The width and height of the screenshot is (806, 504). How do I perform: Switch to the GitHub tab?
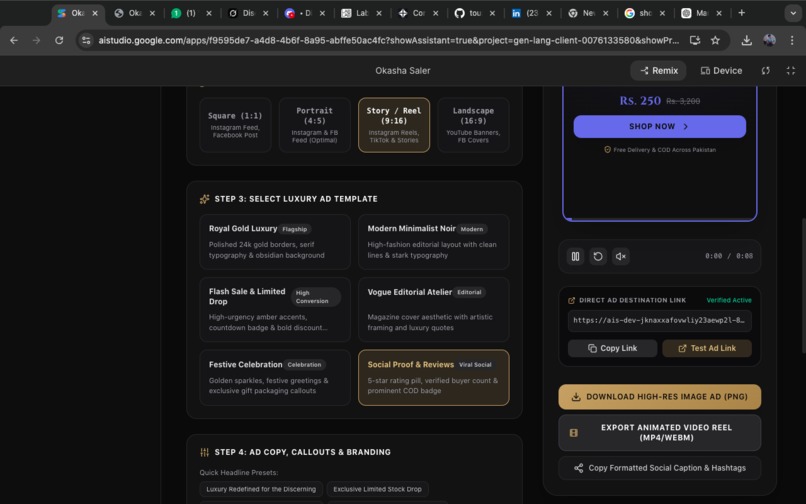(474, 13)
